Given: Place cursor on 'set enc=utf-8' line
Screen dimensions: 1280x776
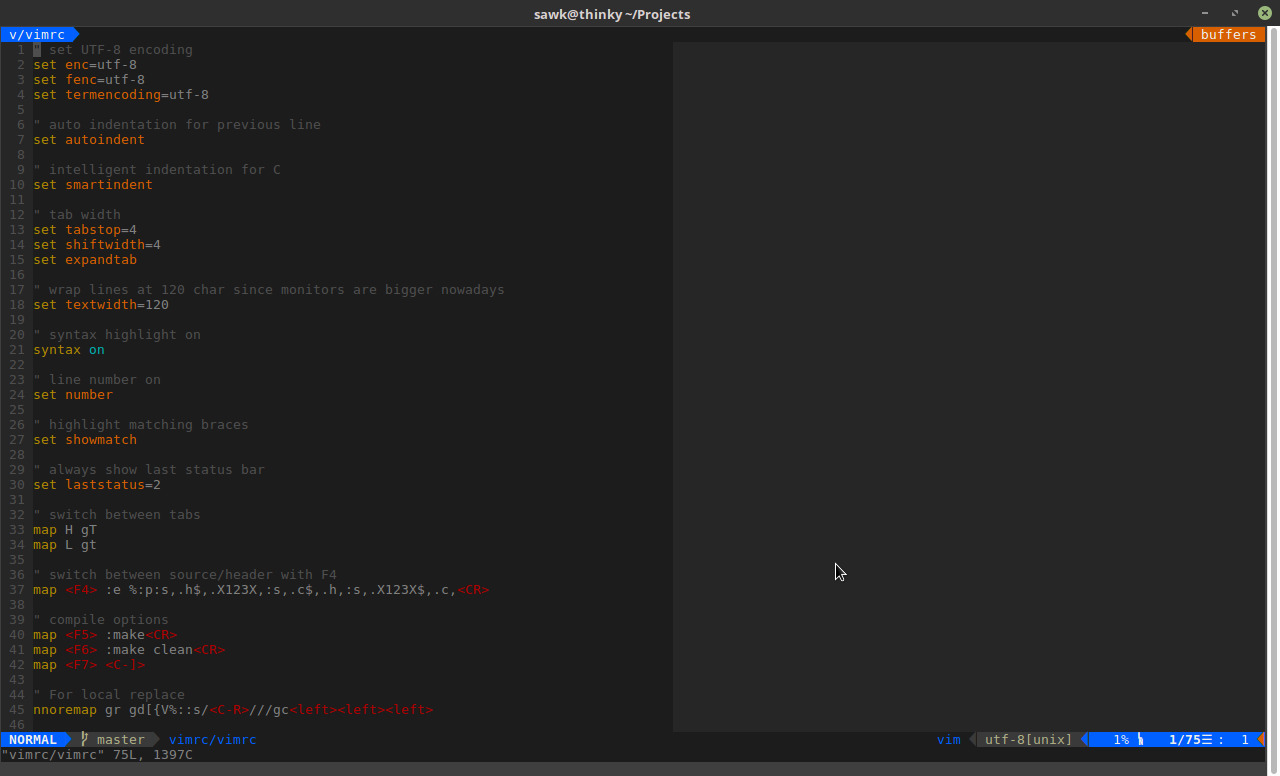Looking at the screenshot, I should [x=85, y=65].
